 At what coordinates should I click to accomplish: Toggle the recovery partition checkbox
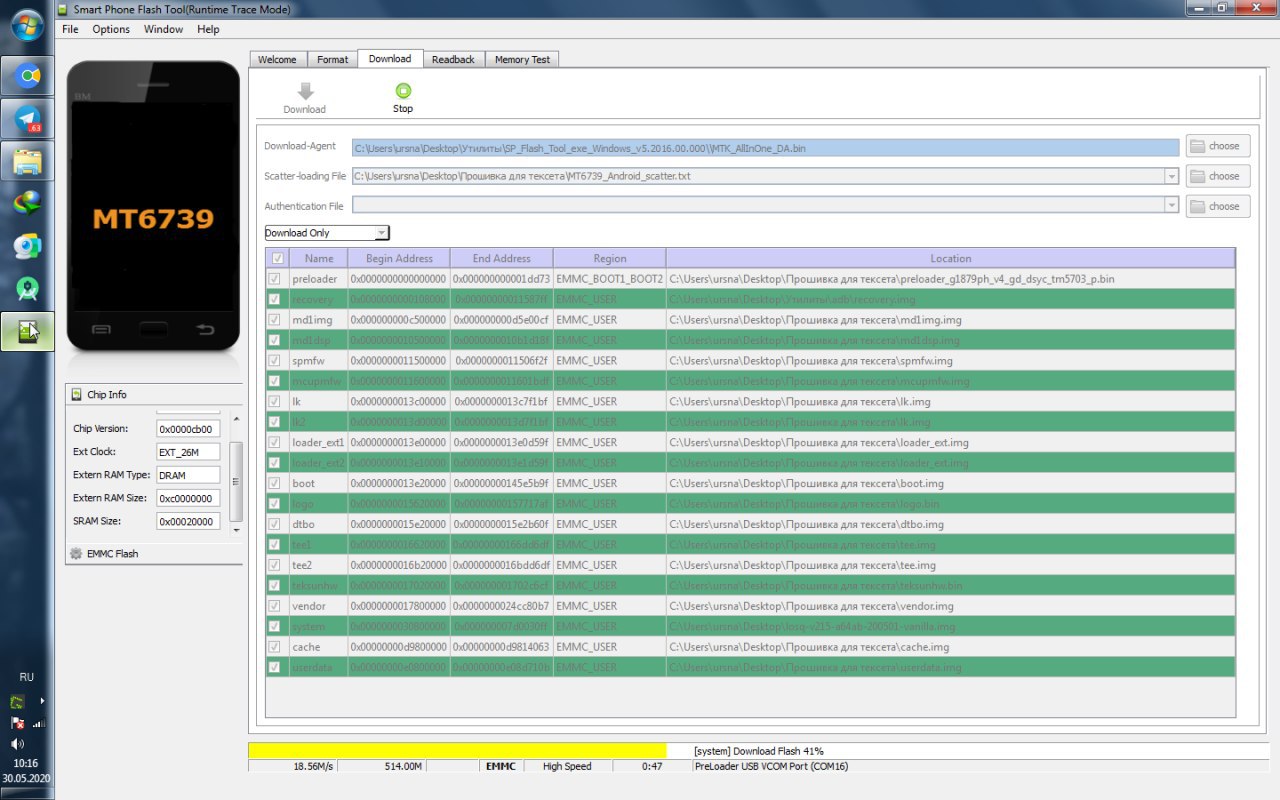[275, 299]
